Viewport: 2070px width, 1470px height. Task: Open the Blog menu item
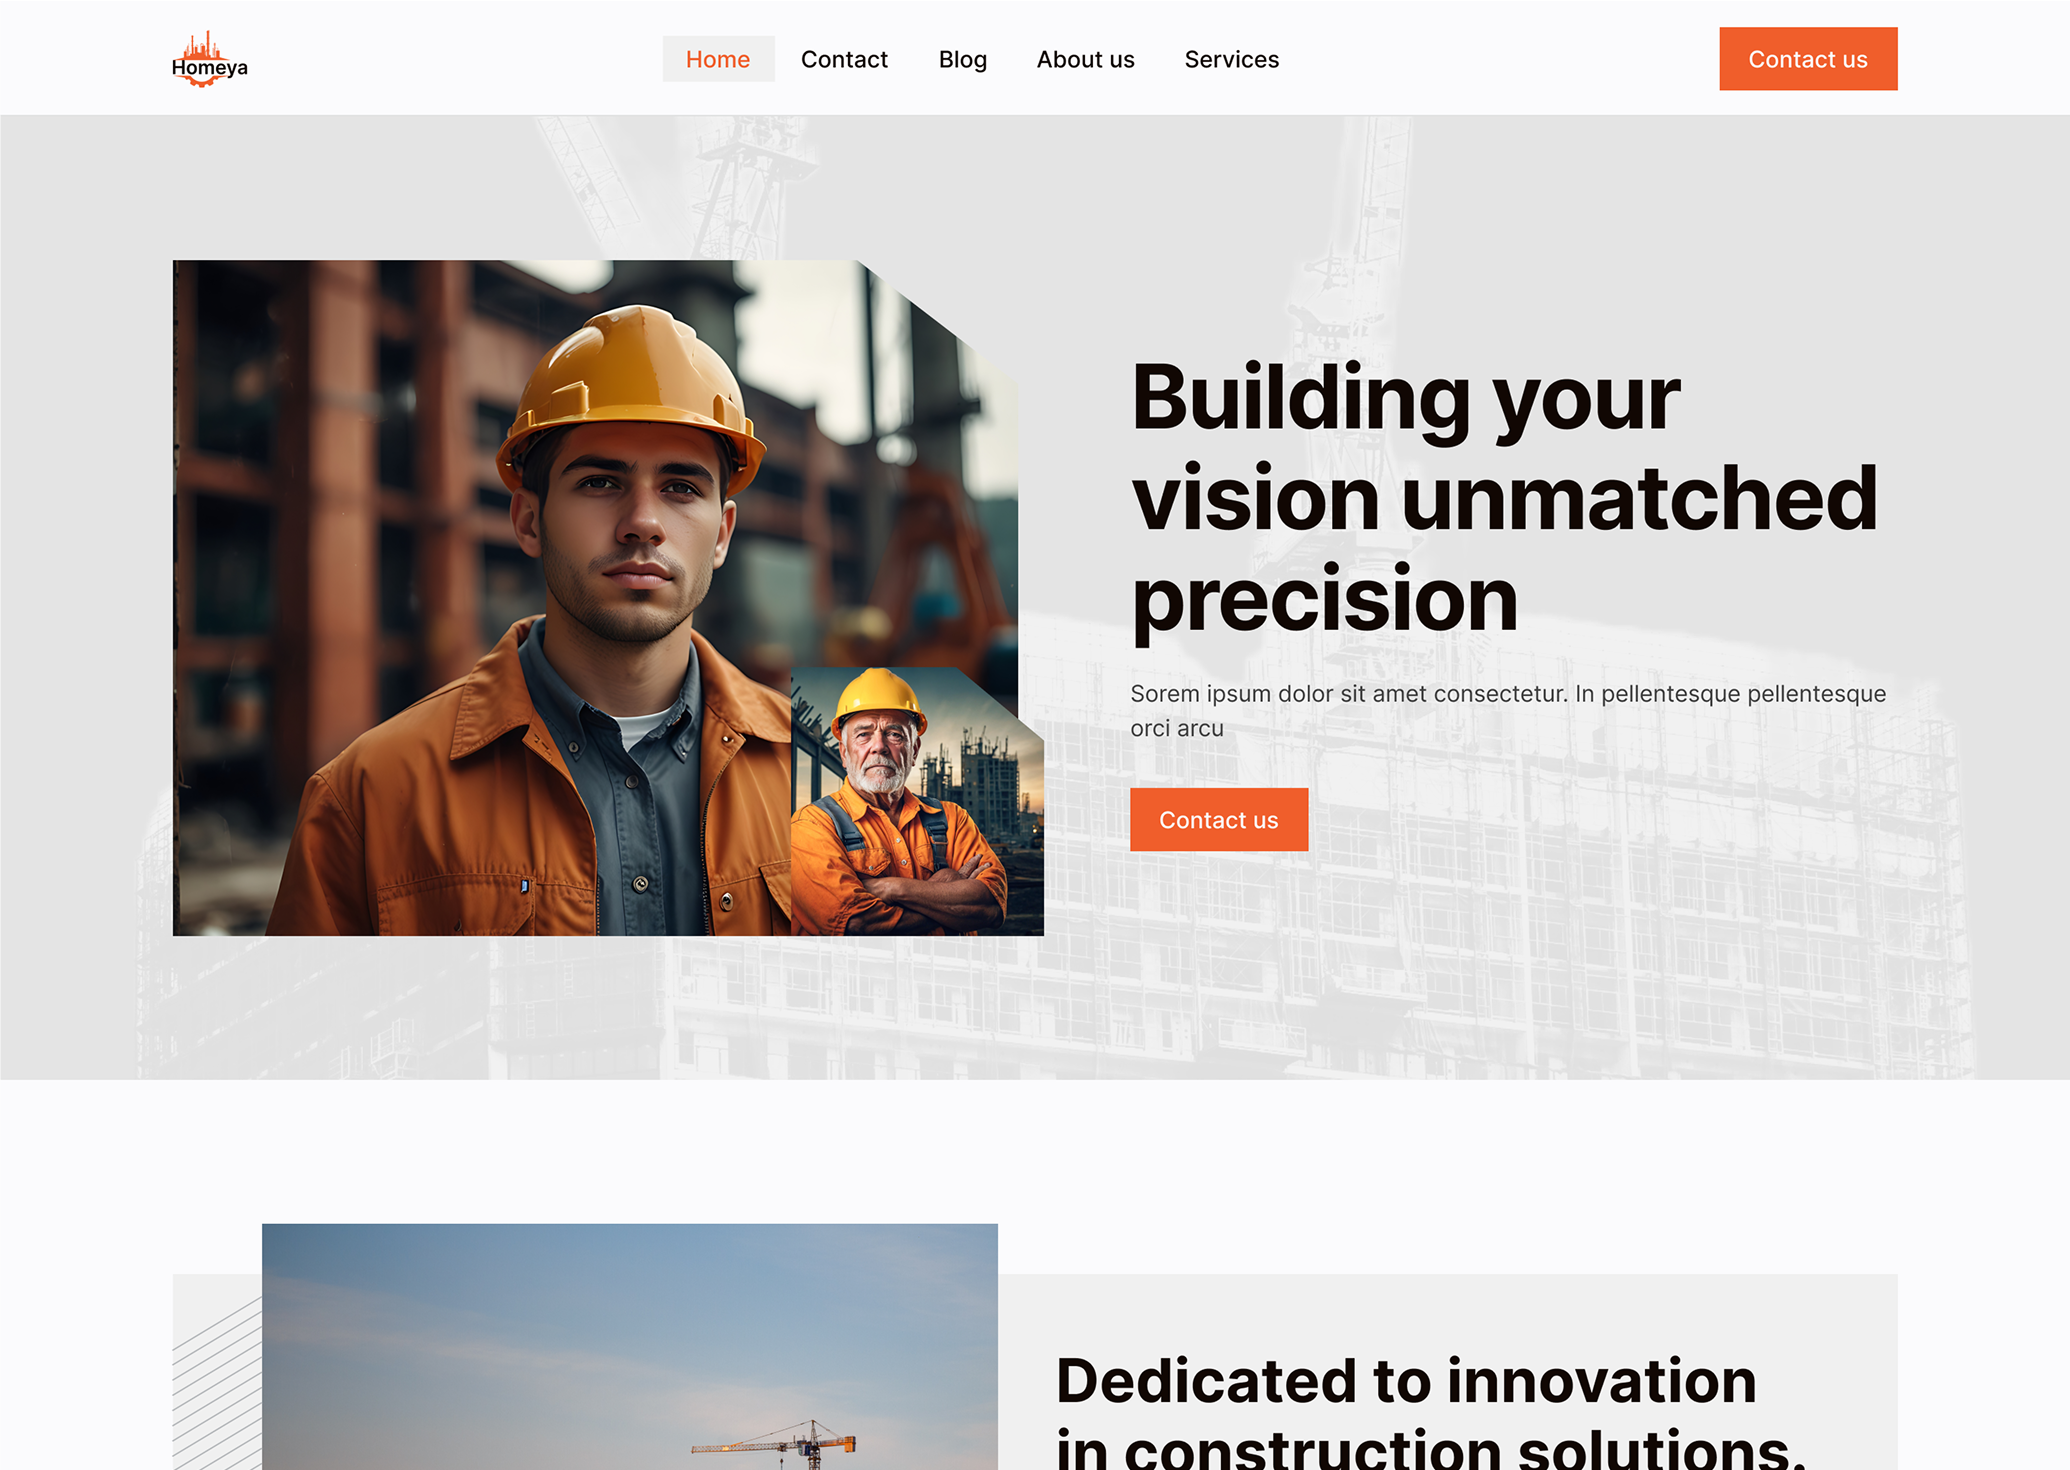[x=962, y=59]
